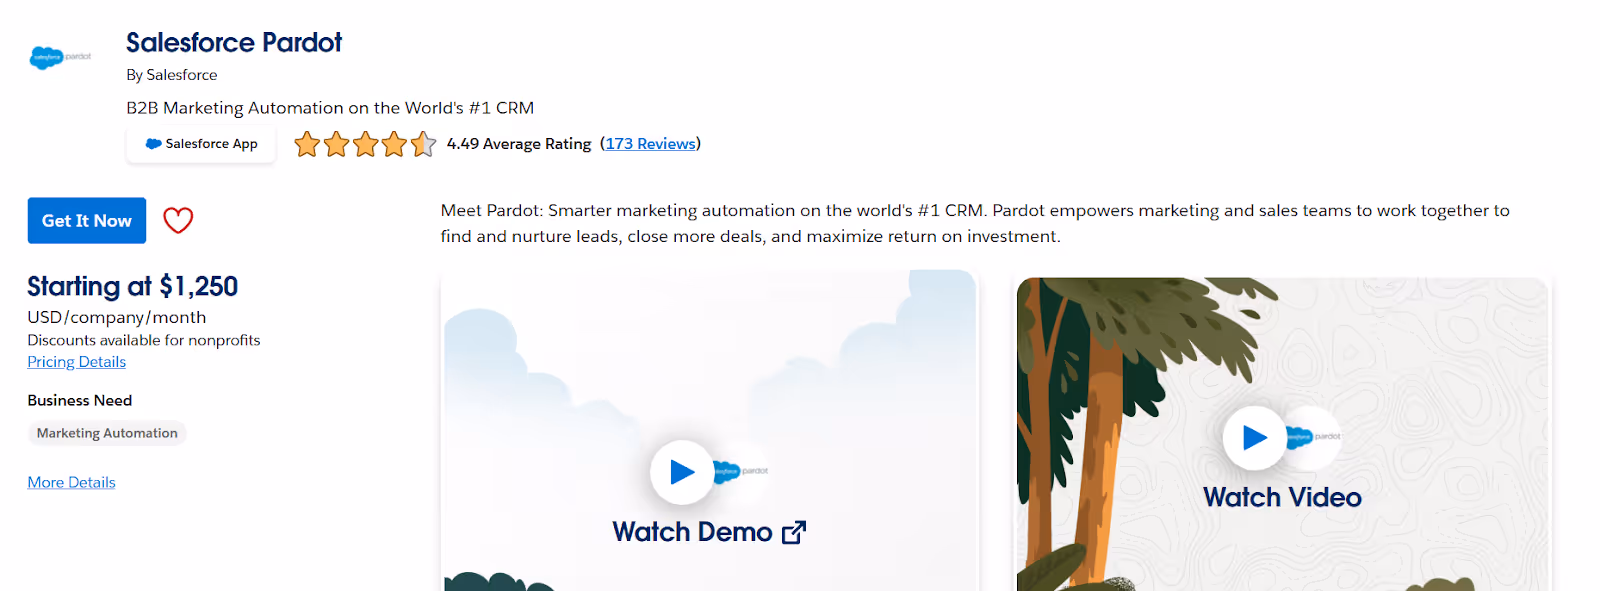Click the Salesforce cloud icon in App badge
This screenshot has height=591, width=1600.
coord(154,144)
